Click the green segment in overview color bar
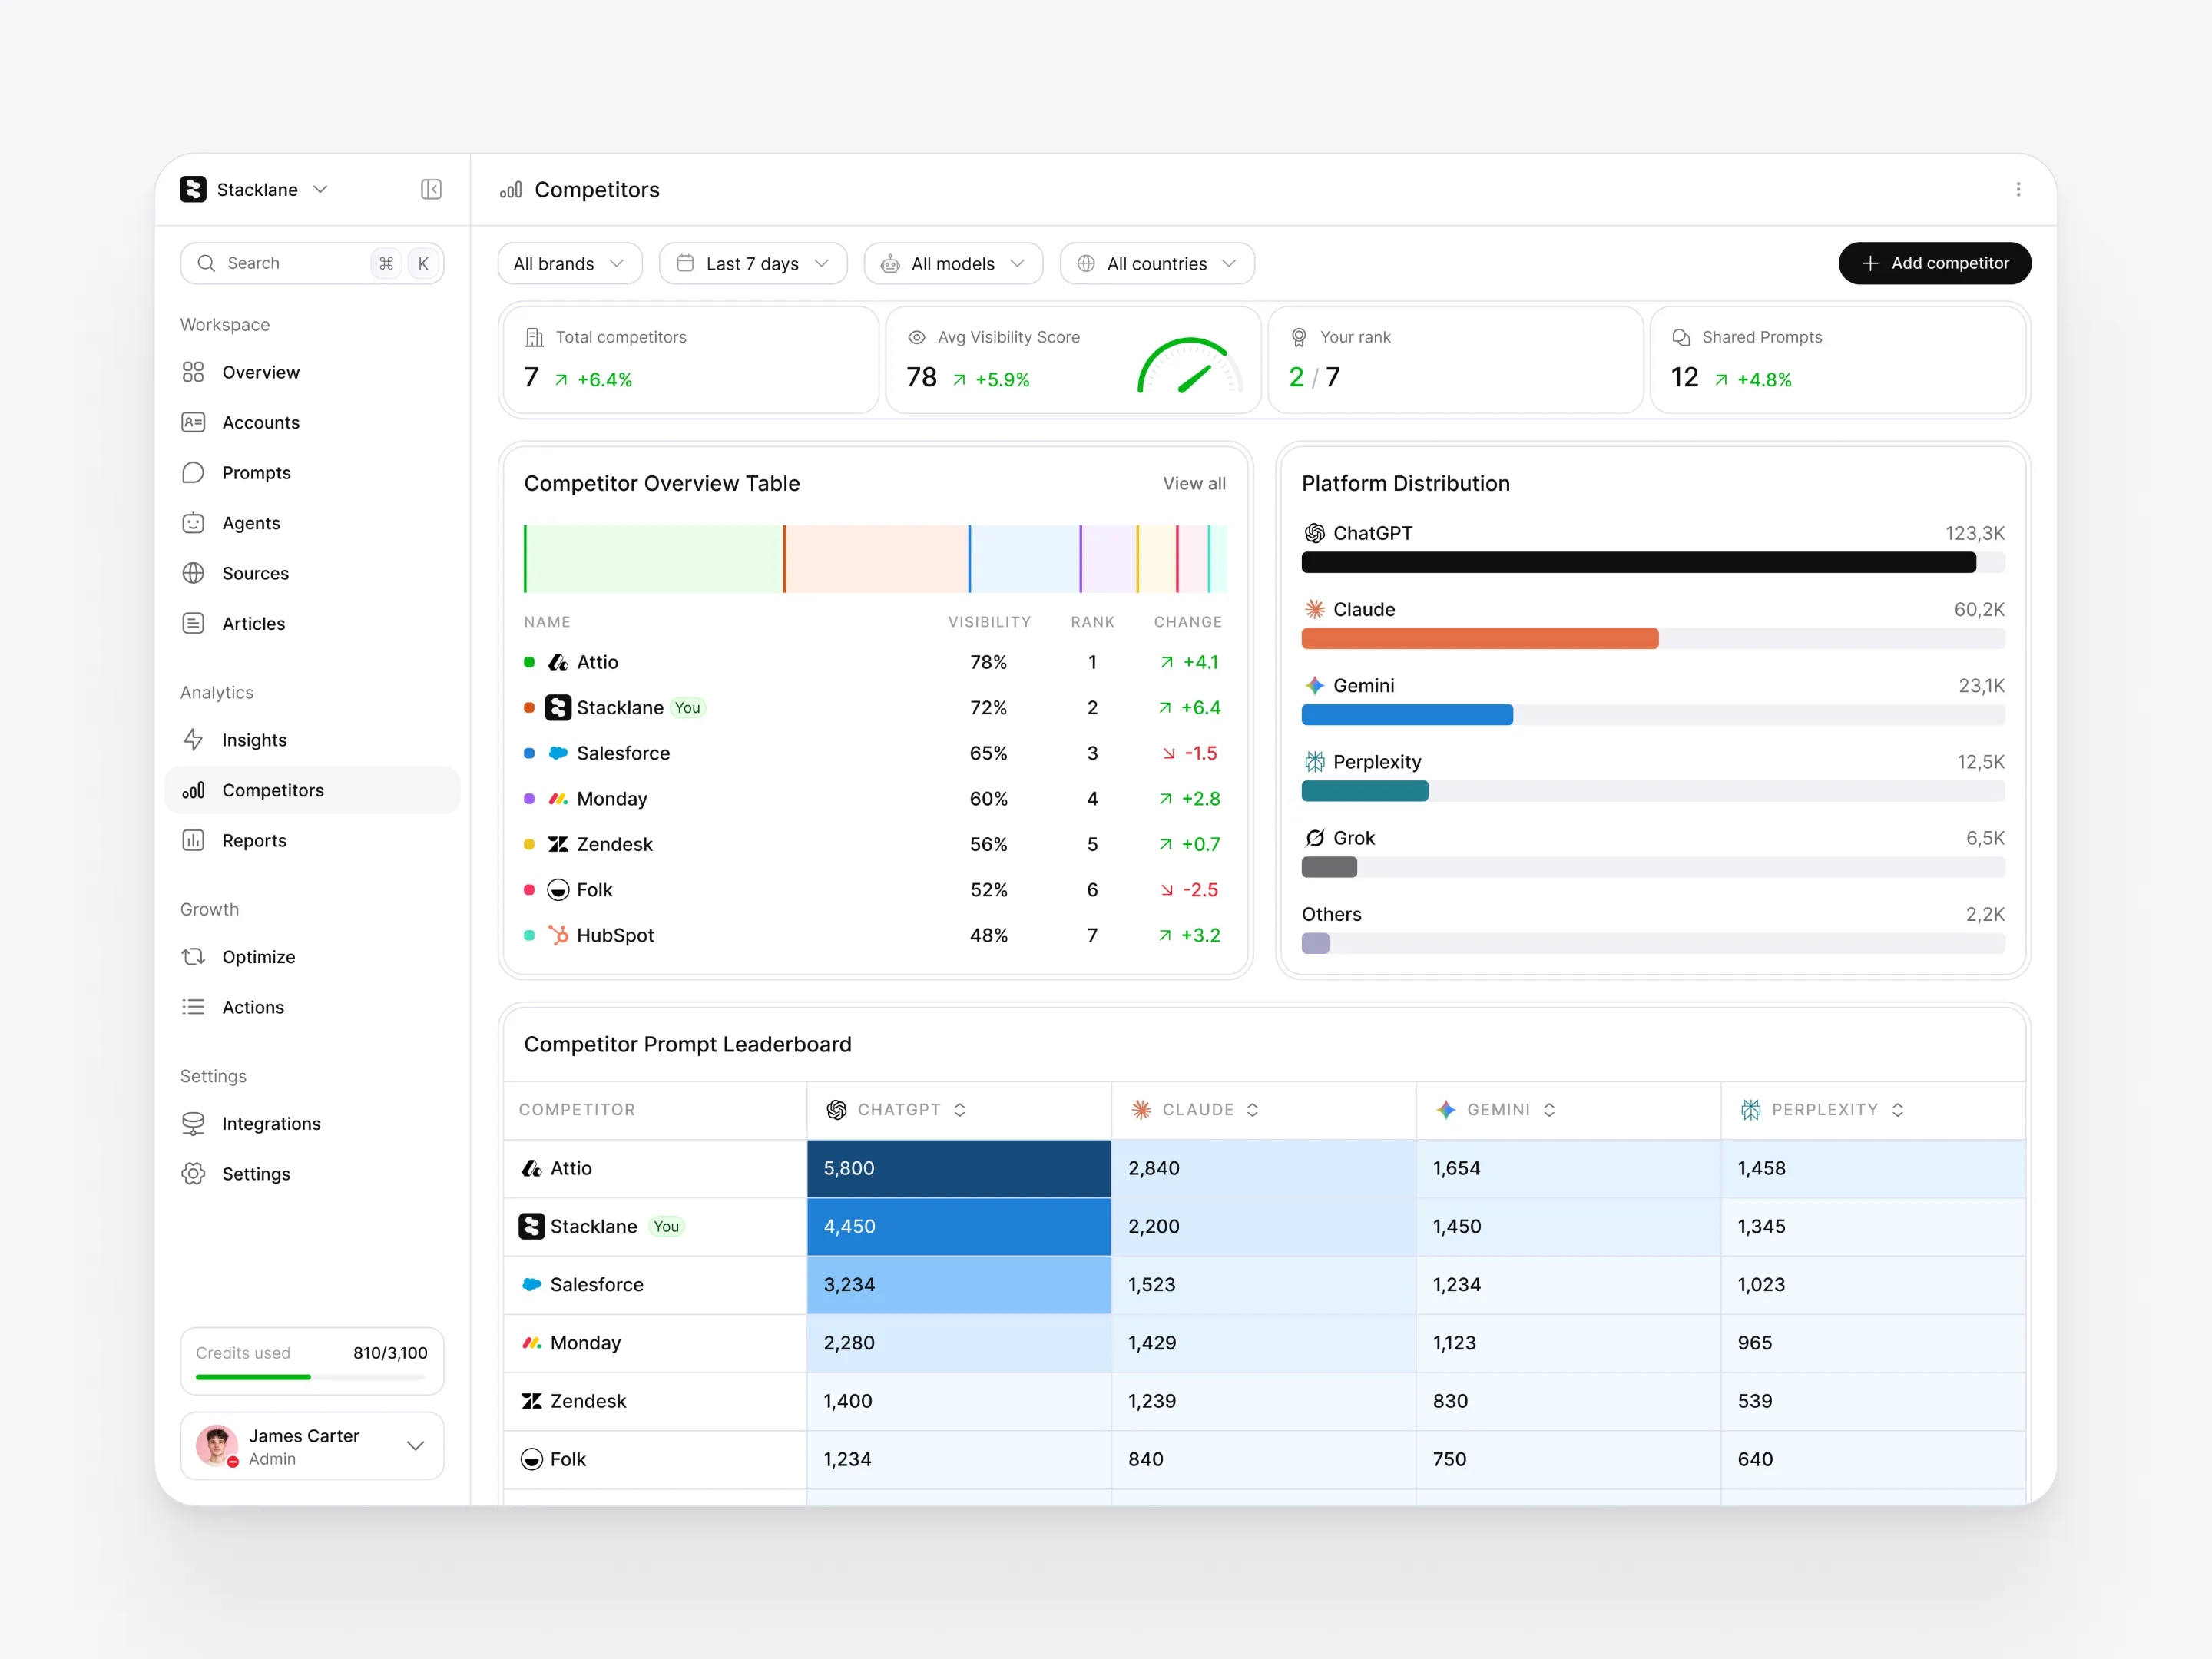The height and width of the screenshot is (1659, 2212). [653, 559]
